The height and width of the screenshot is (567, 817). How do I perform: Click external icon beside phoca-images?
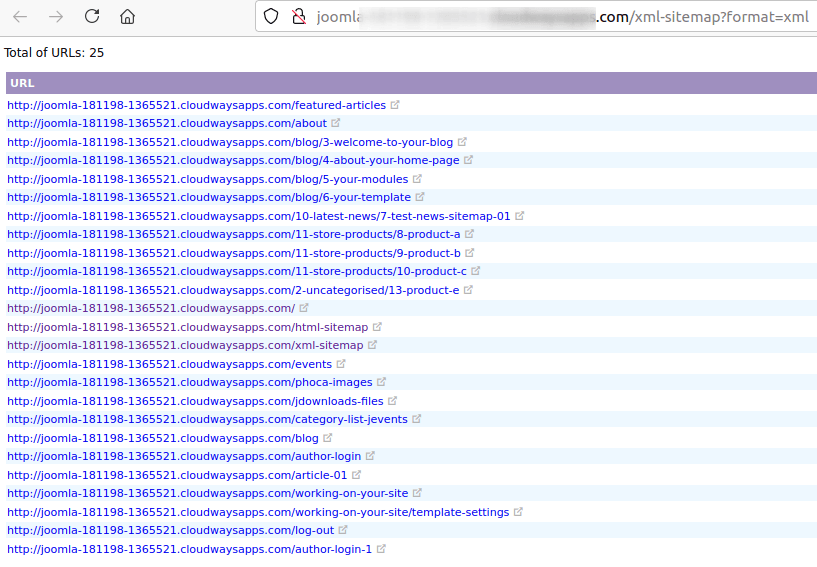click(381, 382)
